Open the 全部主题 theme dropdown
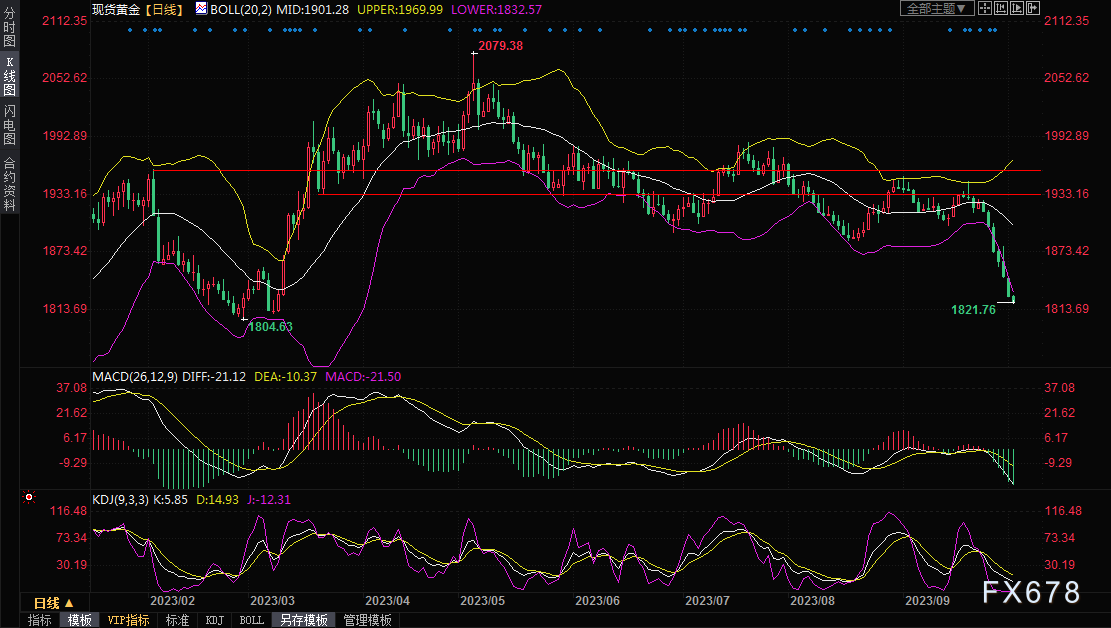Screen dimensions: 1111x628 click(x=937, y=8)
